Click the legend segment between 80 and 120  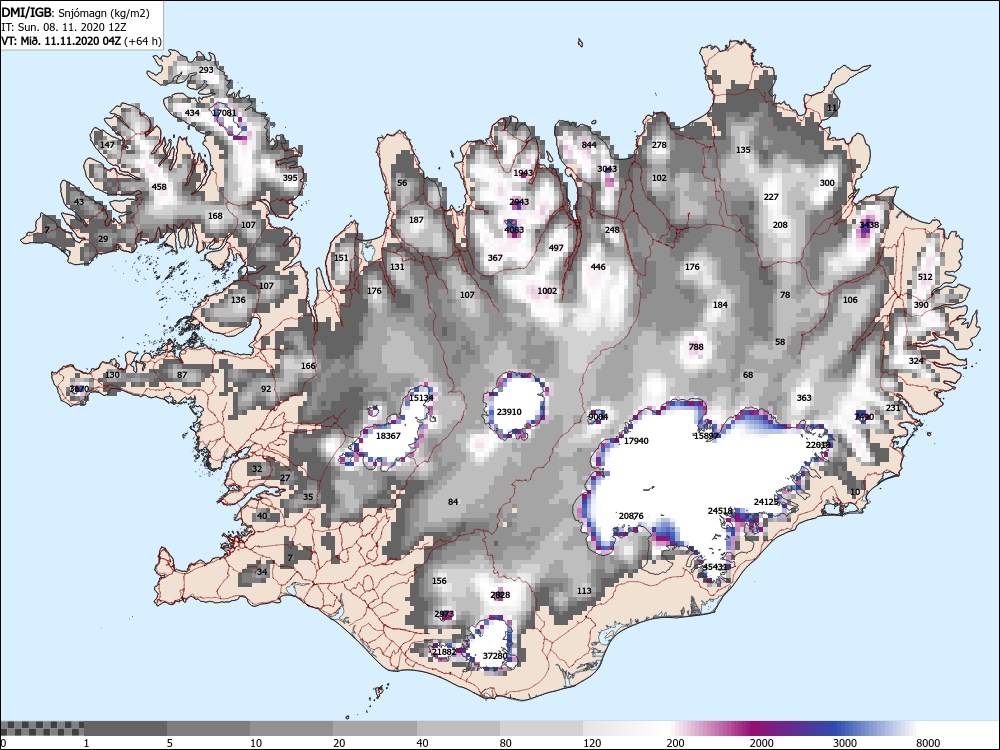[x=541, y=728]
